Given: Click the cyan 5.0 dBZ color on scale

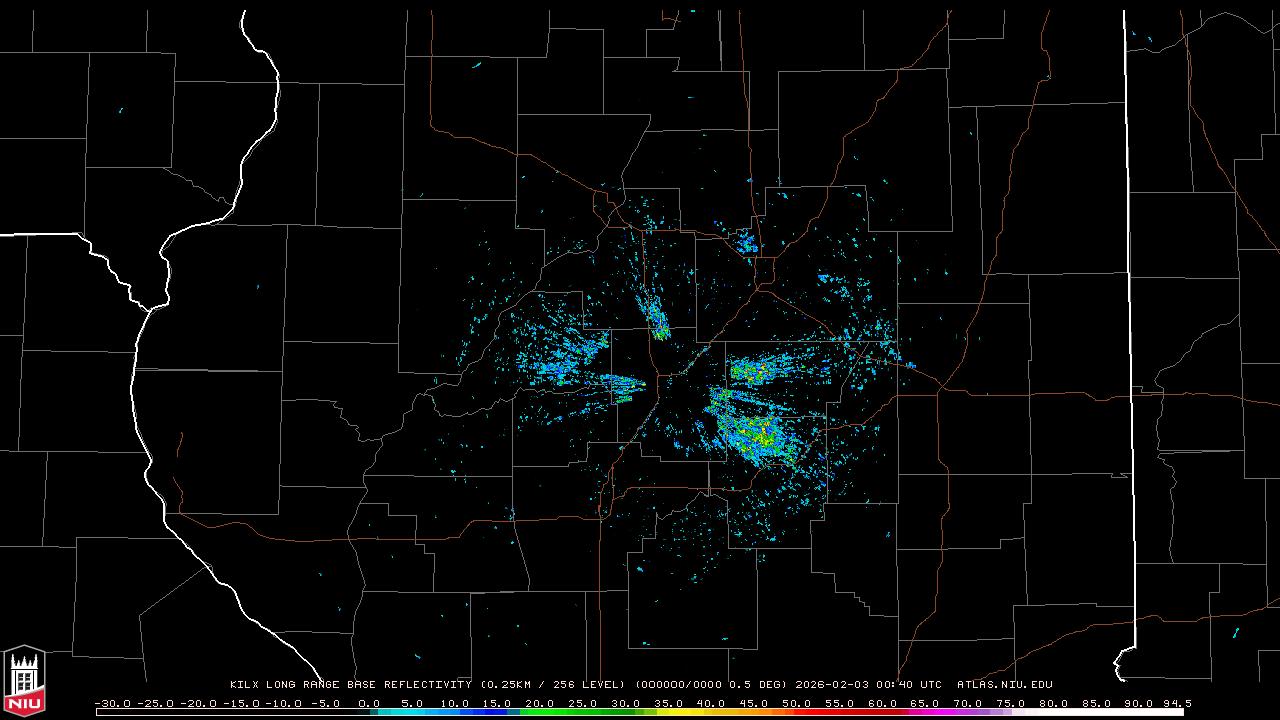Looking at the screenshot, I should coord(413,712).
